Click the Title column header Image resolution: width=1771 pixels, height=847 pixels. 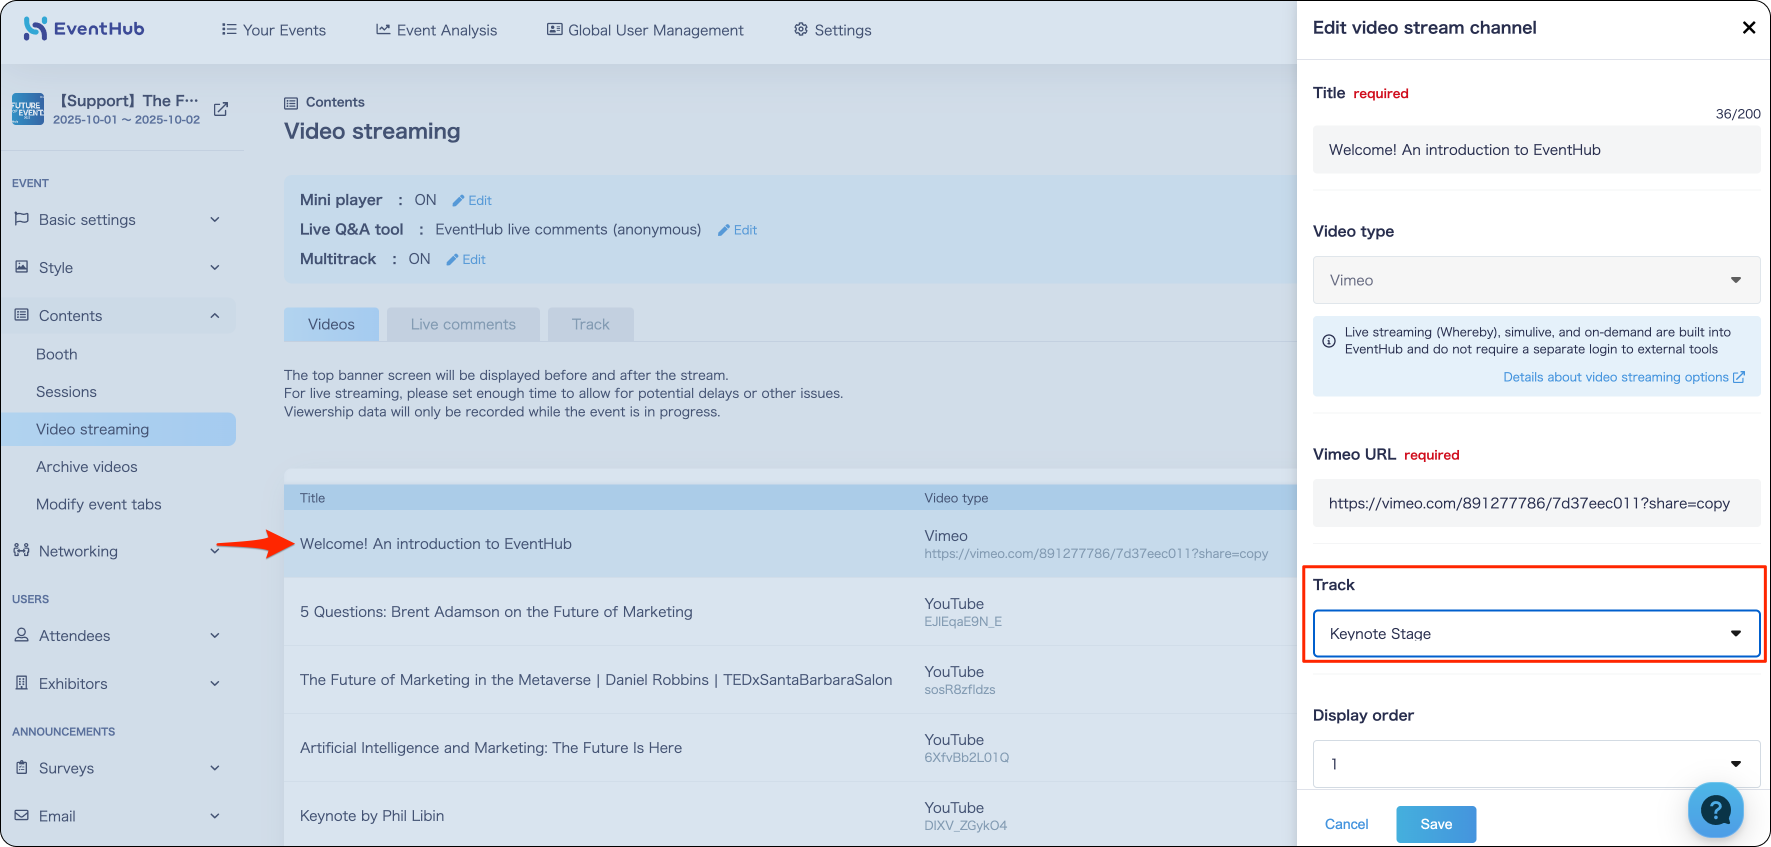tap(312, 498)
